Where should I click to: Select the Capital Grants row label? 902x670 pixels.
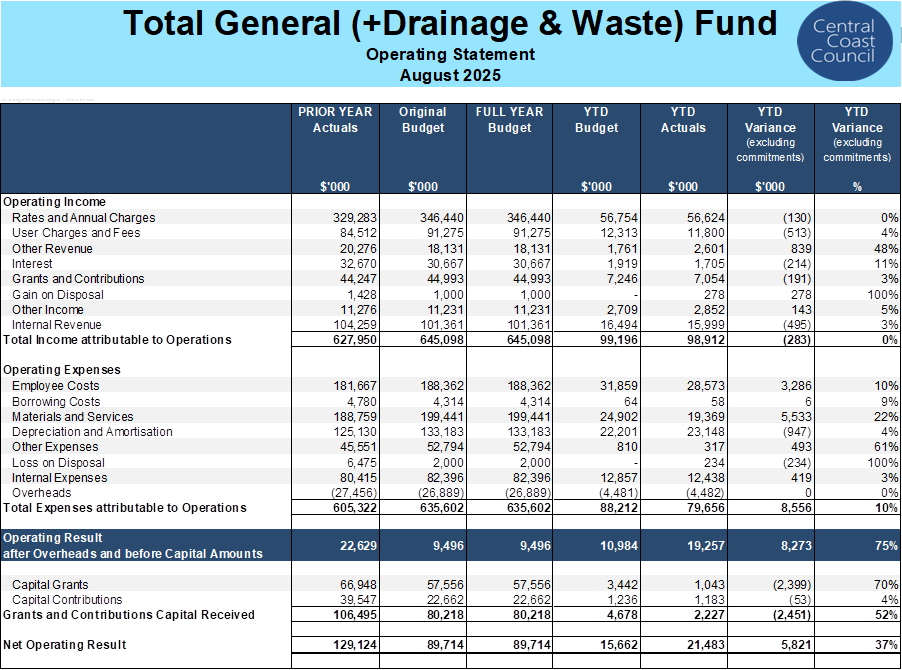pos(50,585)
